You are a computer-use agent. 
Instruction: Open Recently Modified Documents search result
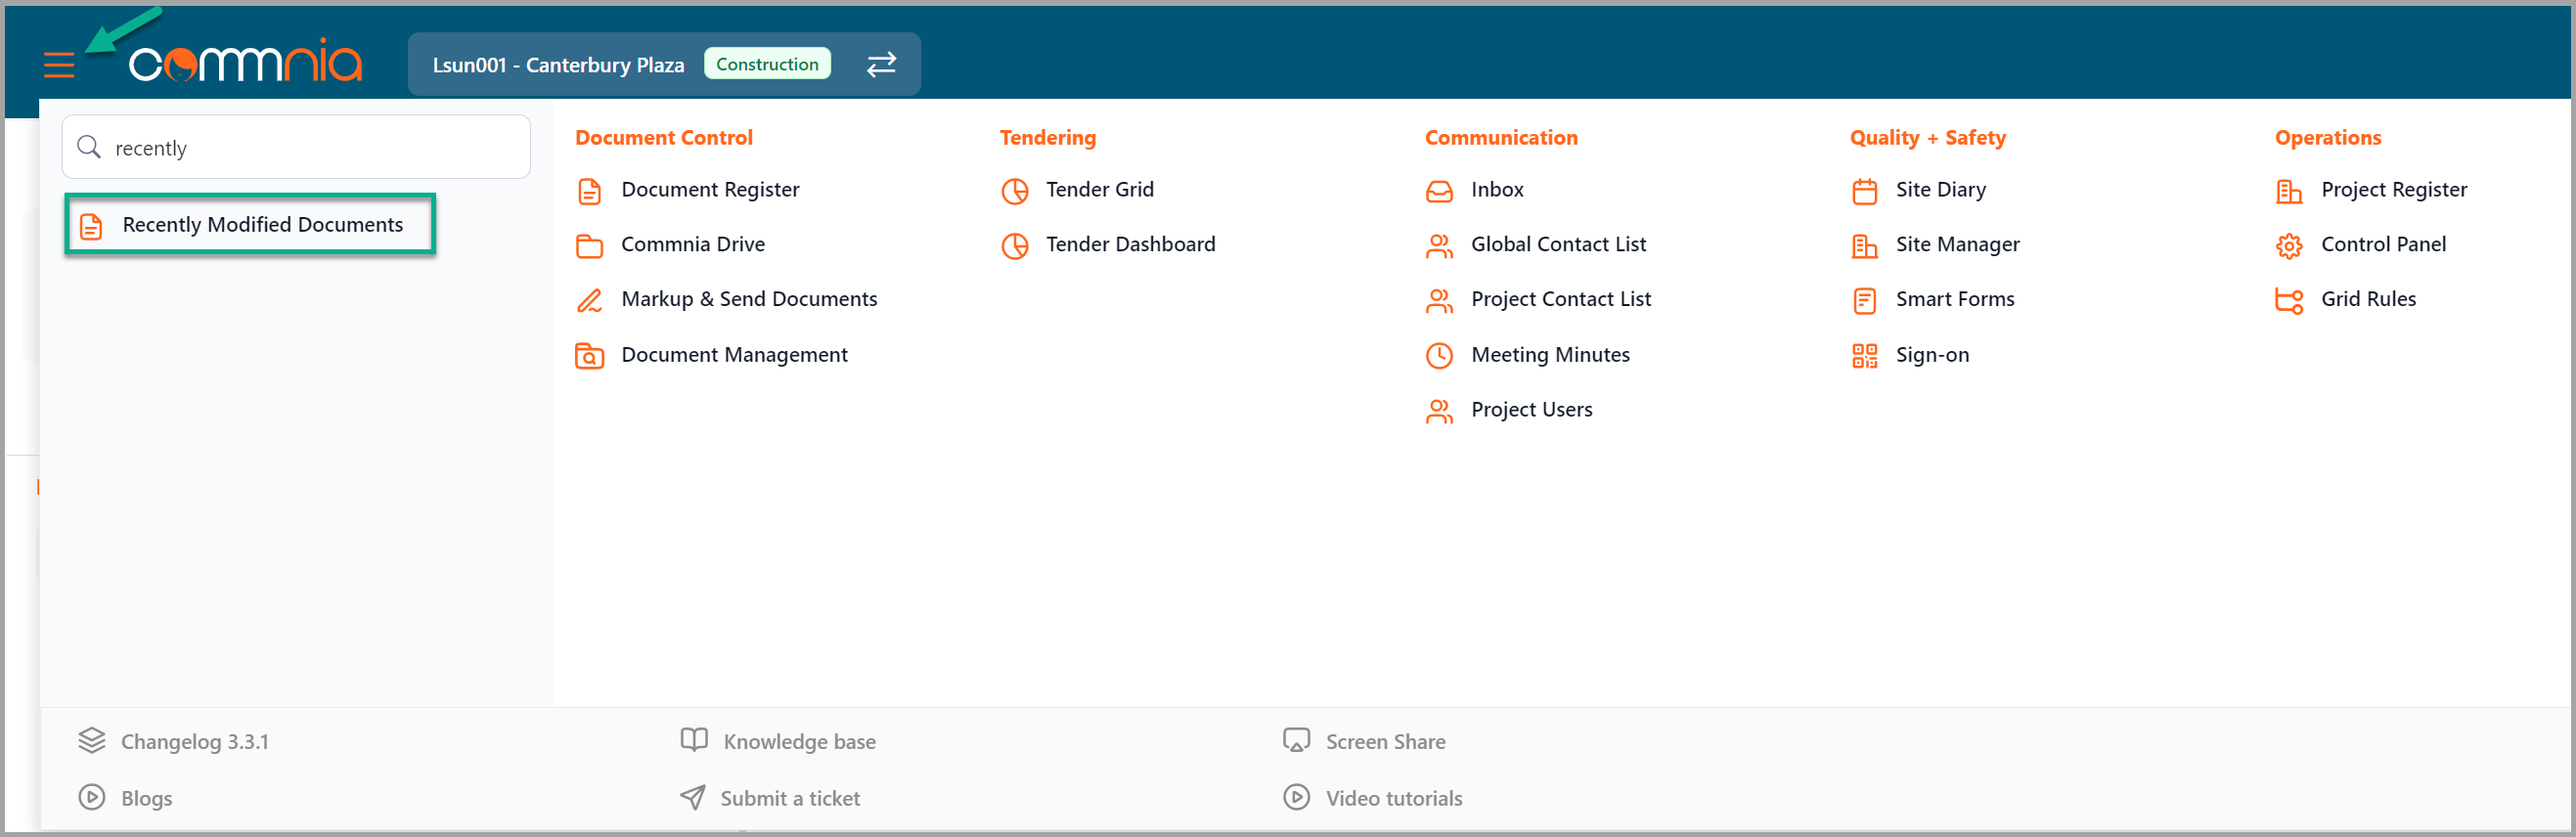coord(262,225)
